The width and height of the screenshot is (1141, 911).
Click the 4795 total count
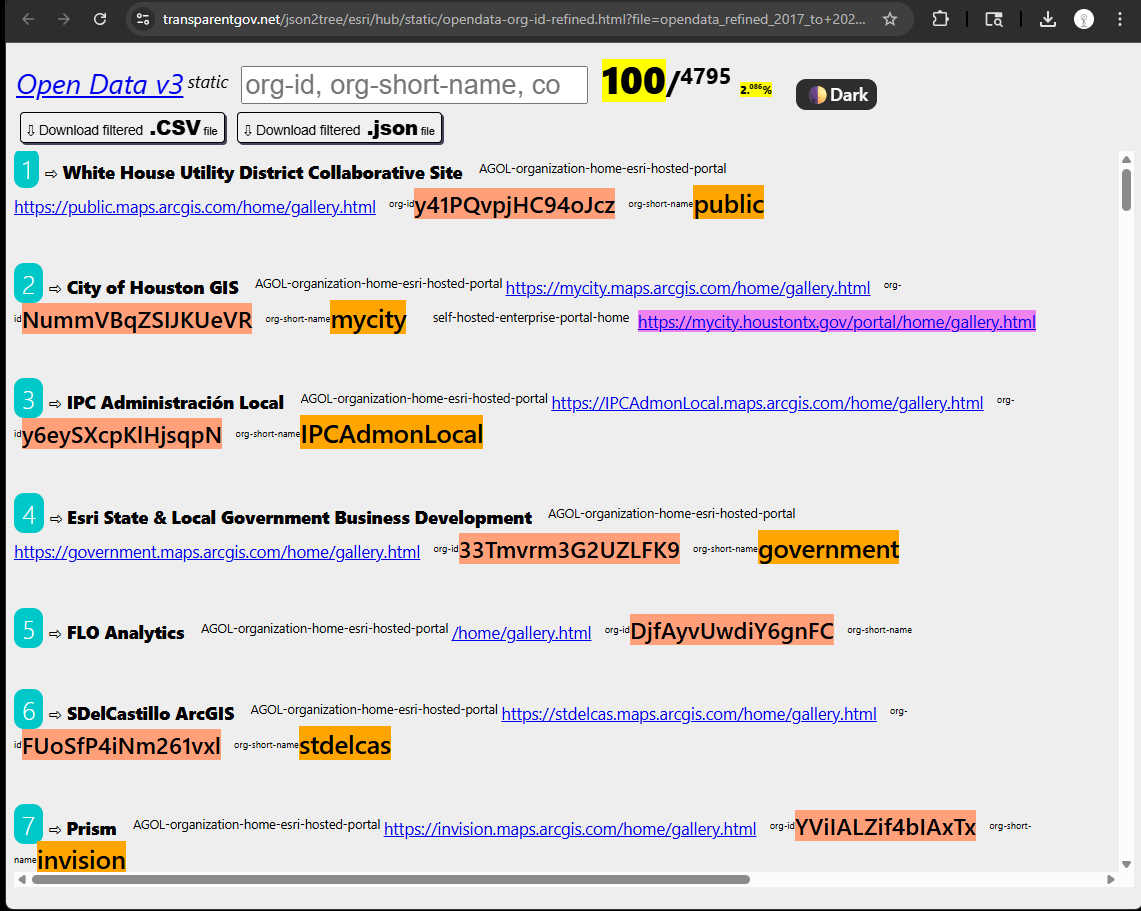[x=705, y=76]
